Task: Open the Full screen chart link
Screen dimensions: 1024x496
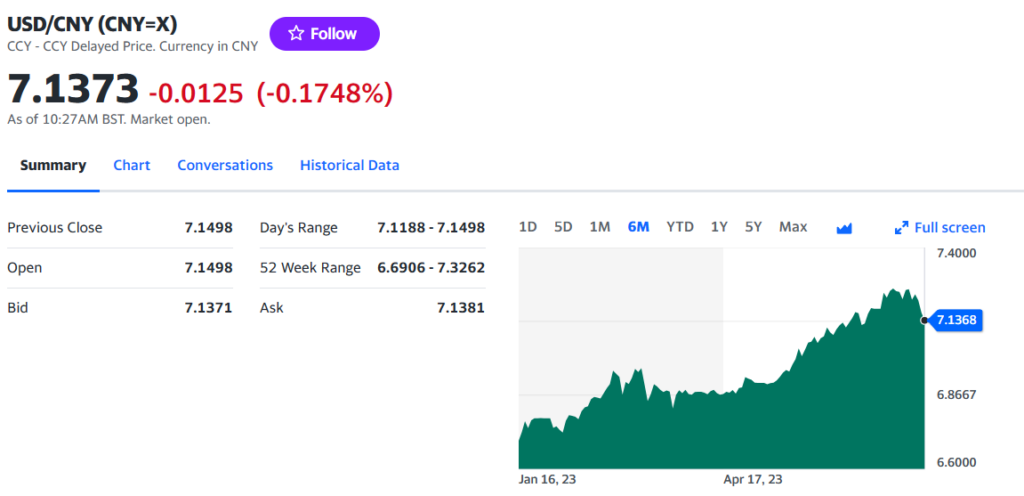Action: [949, 228]
